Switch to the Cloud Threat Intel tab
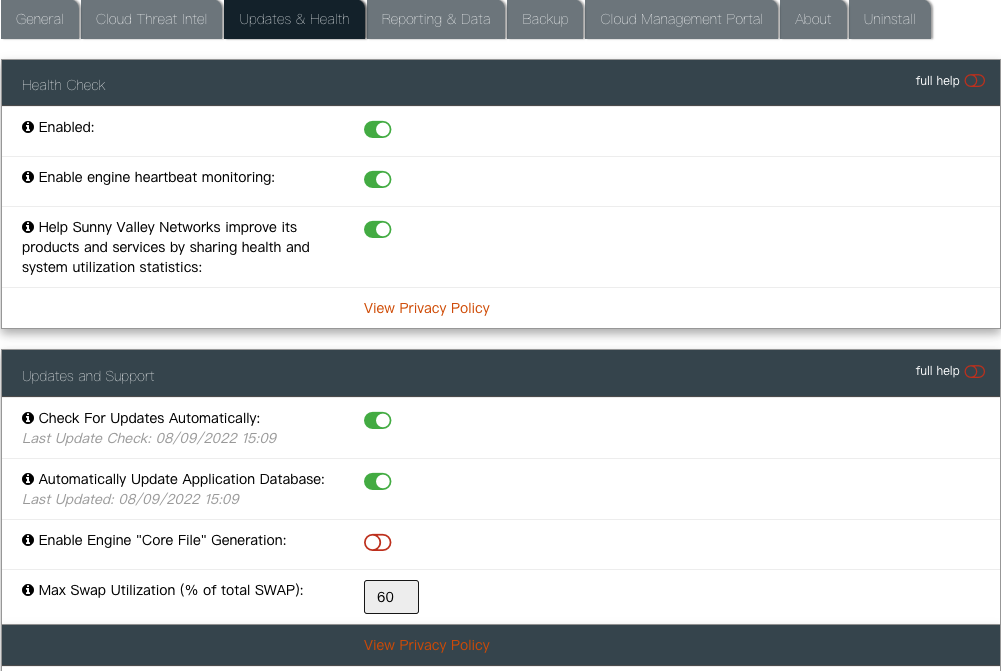The width and height of the screenshot is (1001, 671). (x=151, y=19)
